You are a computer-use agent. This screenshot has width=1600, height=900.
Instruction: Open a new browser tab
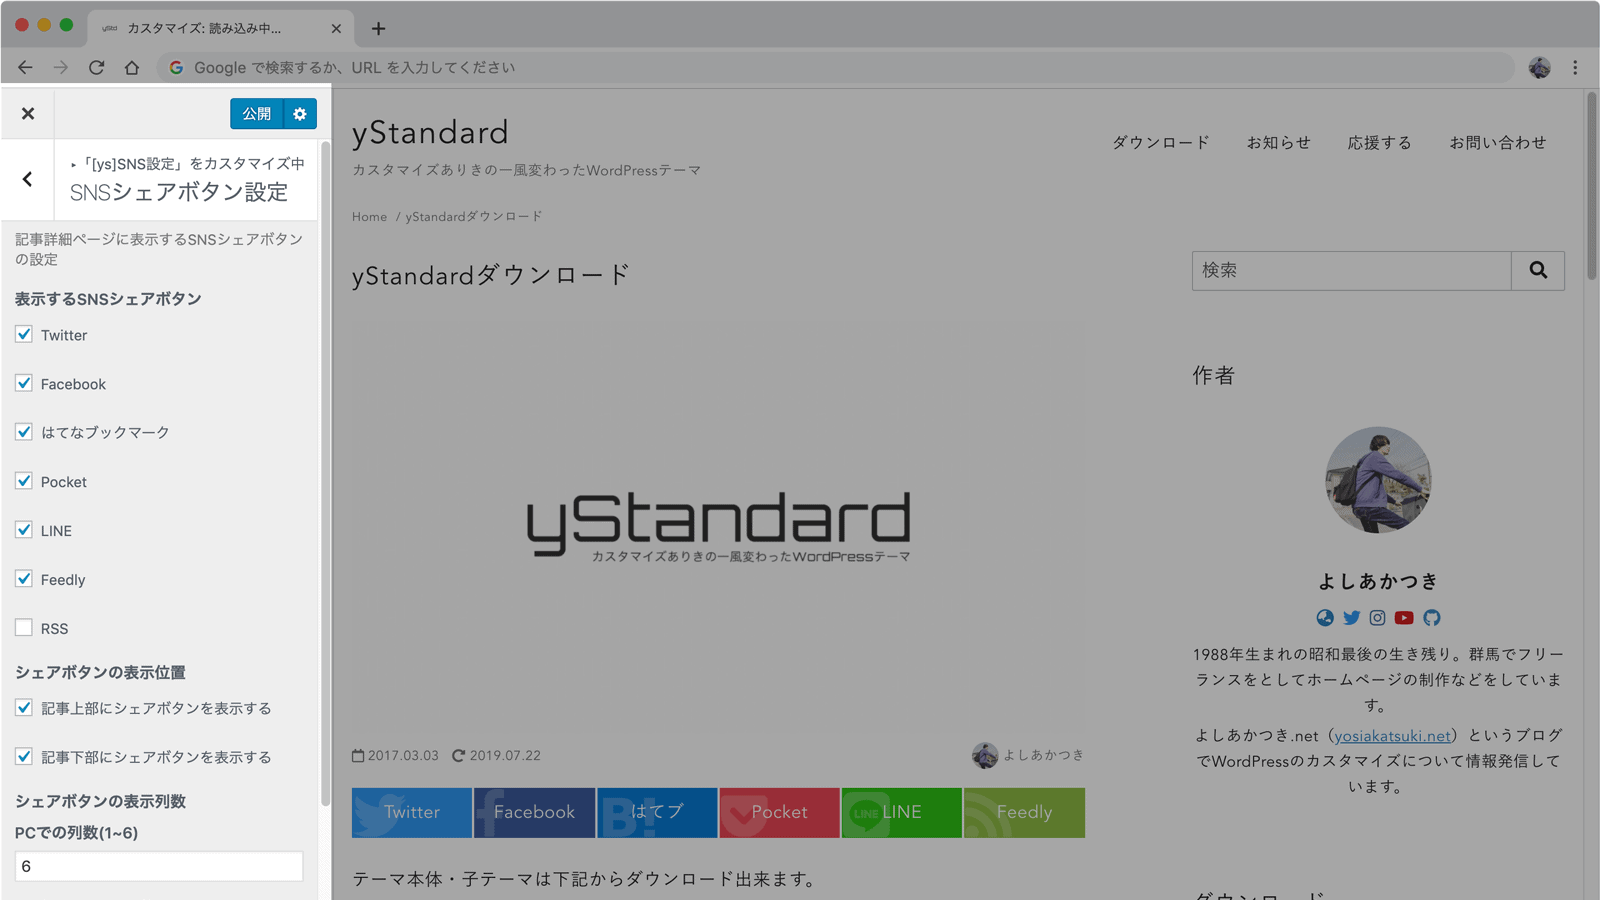coord(378,28)
